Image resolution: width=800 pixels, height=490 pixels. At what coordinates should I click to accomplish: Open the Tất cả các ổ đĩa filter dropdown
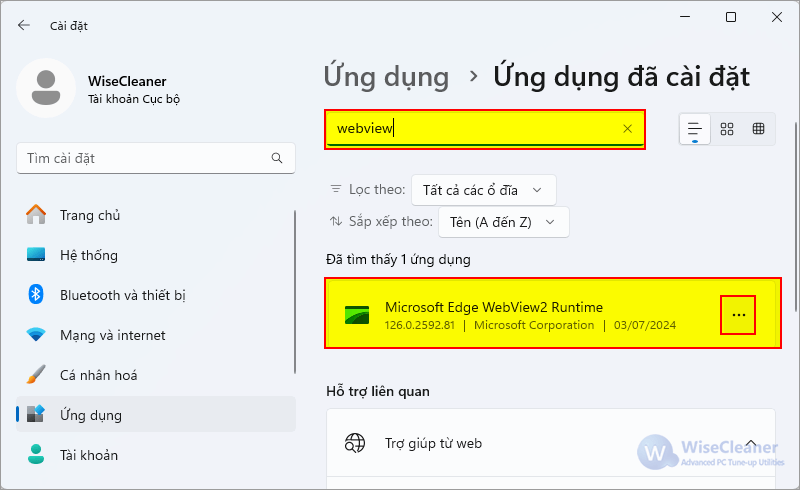(484, 190)
